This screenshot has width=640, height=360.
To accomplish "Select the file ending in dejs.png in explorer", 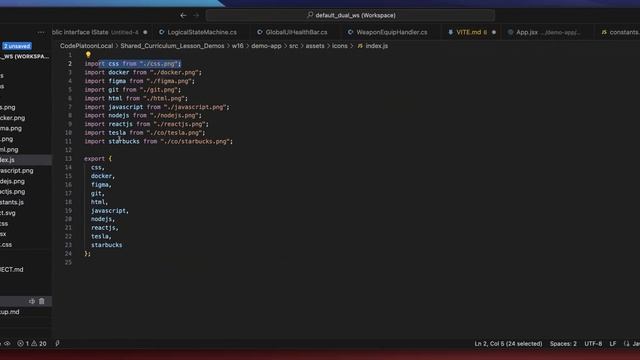I will pos(26,181).
